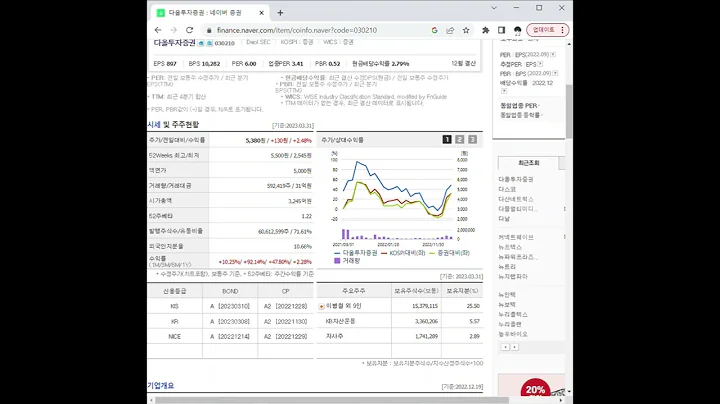Image resolution: width=720 pixels, height=404 pixels.
Task: Open the tab search chevron
Action: [494, 8]
